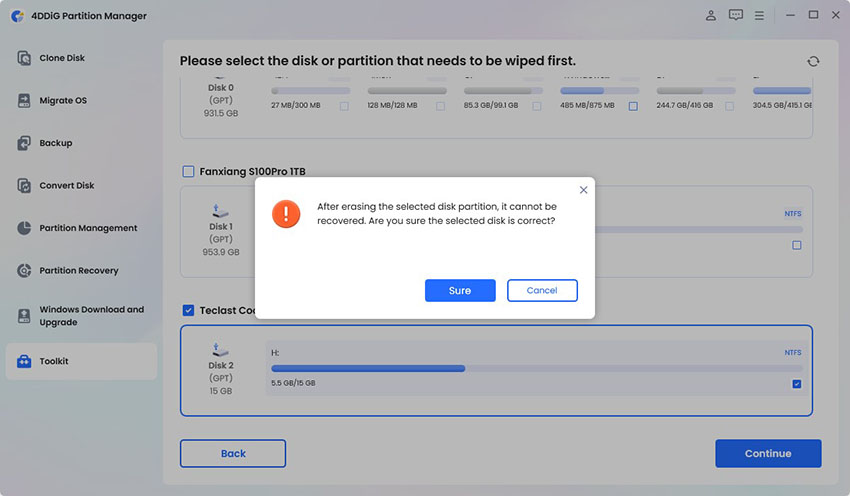Check the 485 MB/875 MB partition checkbox
850x496 pixels.
(x=633, y=106)
